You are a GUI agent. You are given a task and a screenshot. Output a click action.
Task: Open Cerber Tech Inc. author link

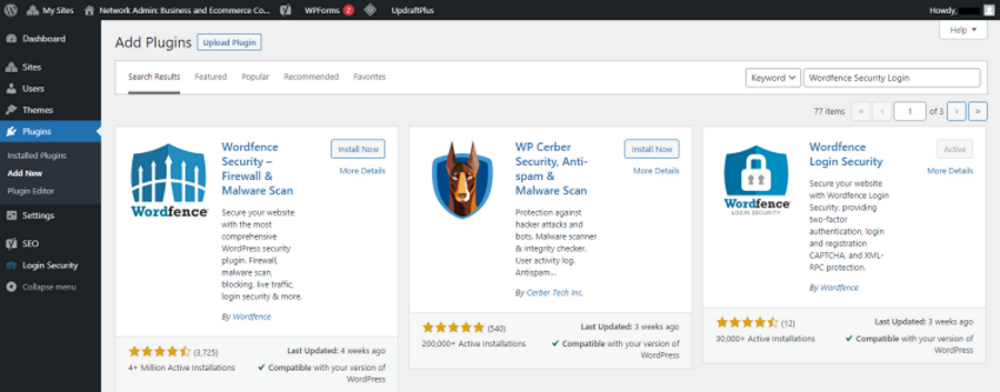pos(555,293)
